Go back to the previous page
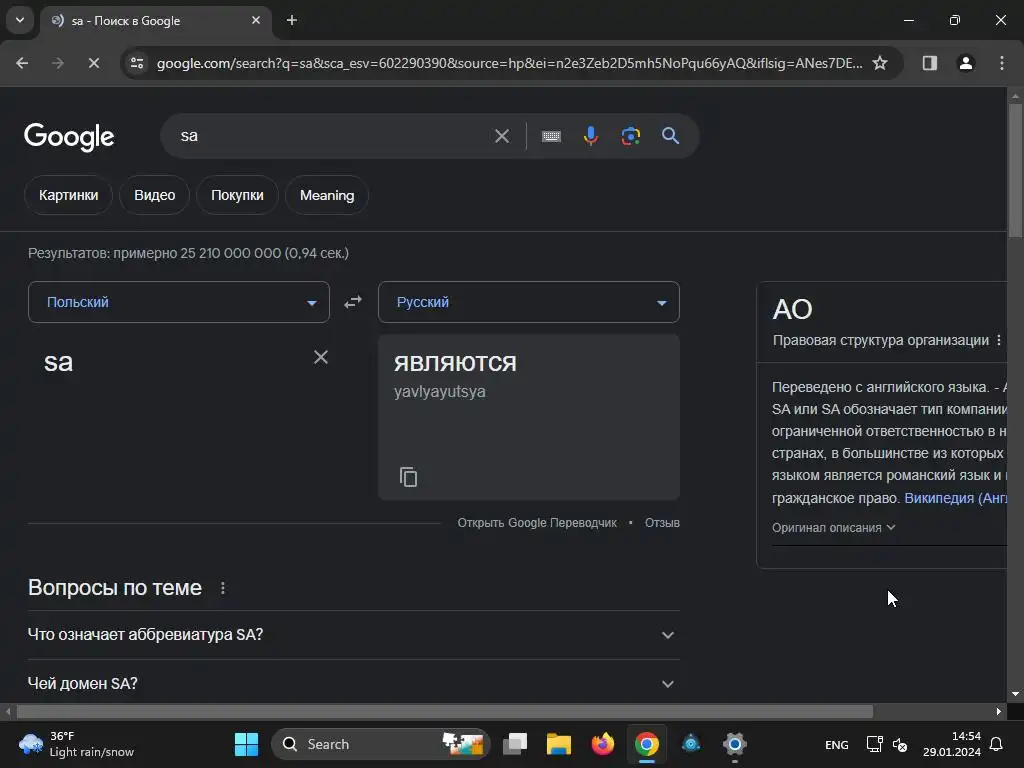 (x=22, y=63)
